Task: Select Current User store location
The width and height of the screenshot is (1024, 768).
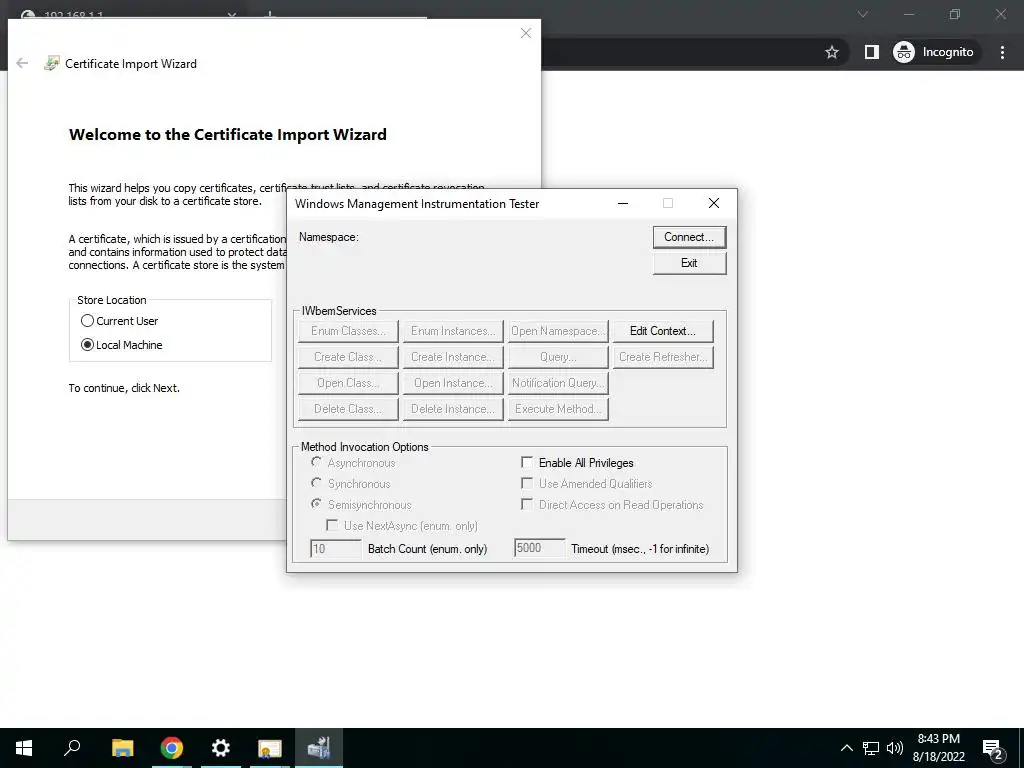Action: coord(88,321)
